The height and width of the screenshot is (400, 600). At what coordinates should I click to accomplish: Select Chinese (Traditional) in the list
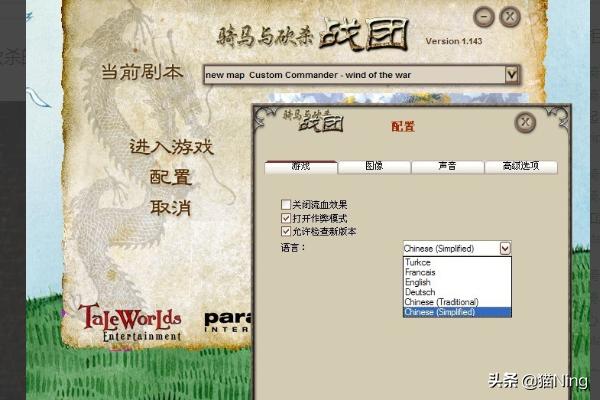click(457, 302)
